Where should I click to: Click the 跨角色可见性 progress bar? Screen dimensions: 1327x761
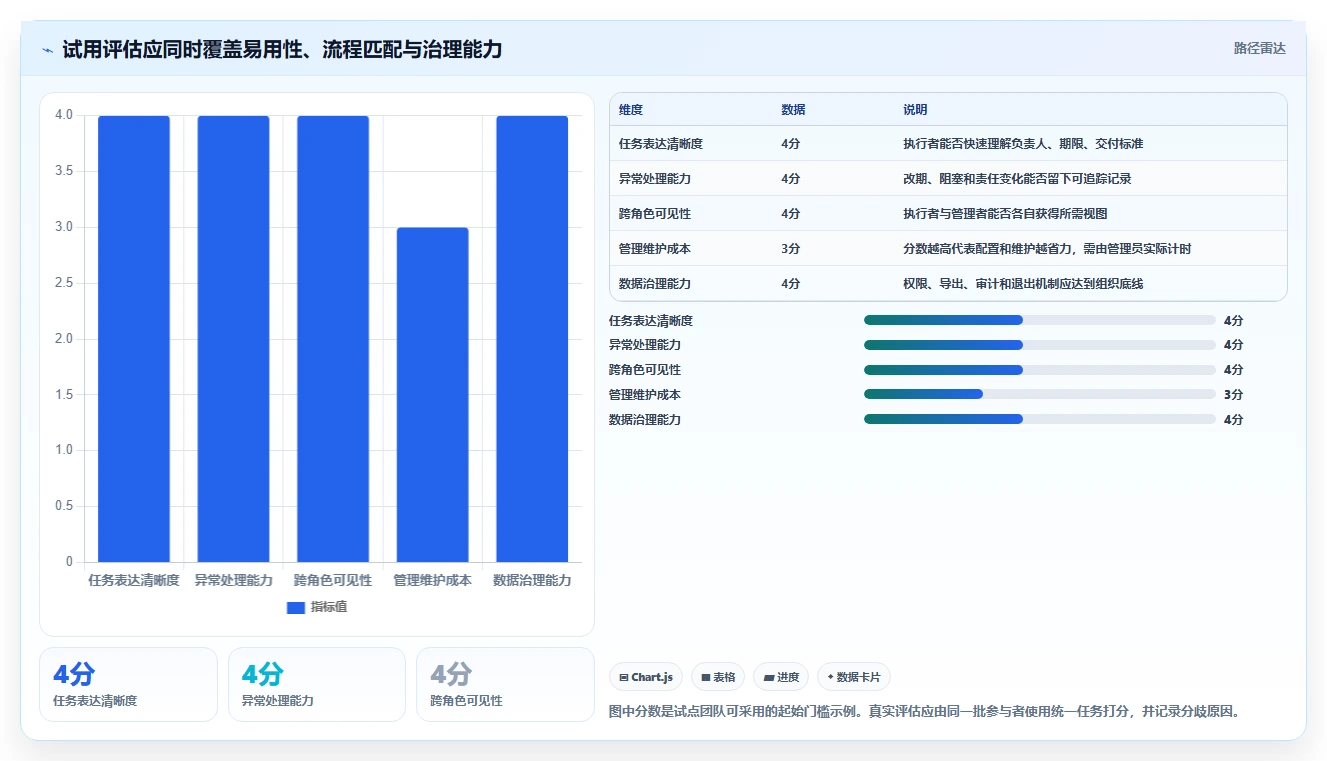(1040, 370)
